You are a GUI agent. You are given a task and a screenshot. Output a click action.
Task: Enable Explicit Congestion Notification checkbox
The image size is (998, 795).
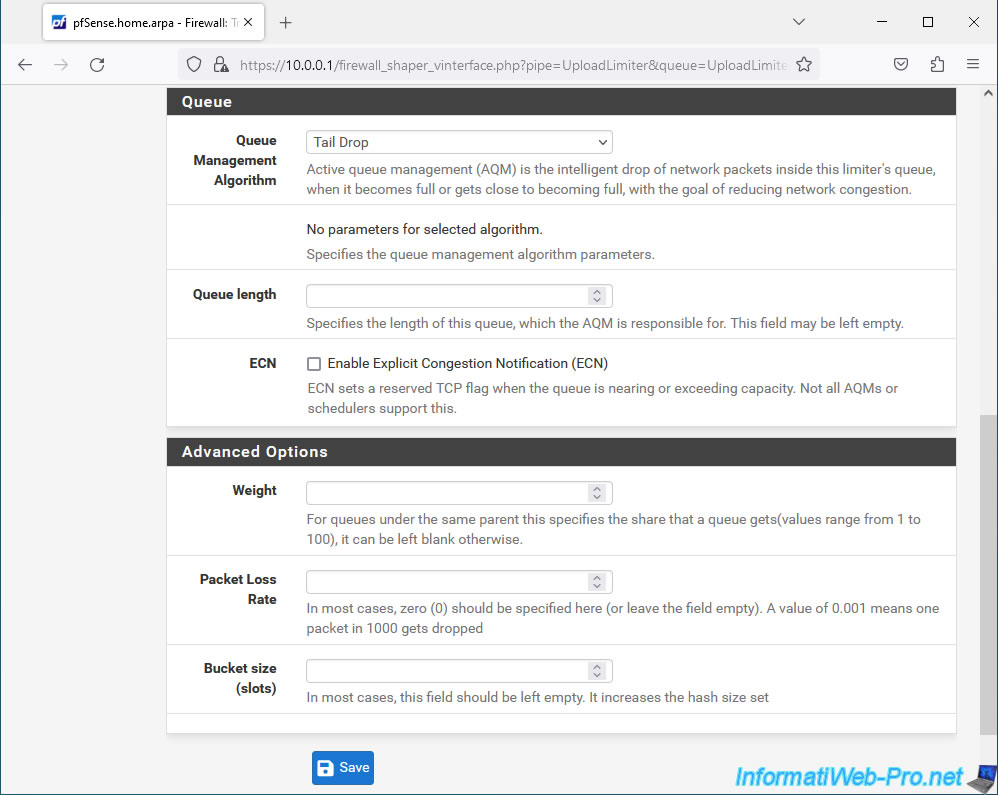[x=314, y=363]
